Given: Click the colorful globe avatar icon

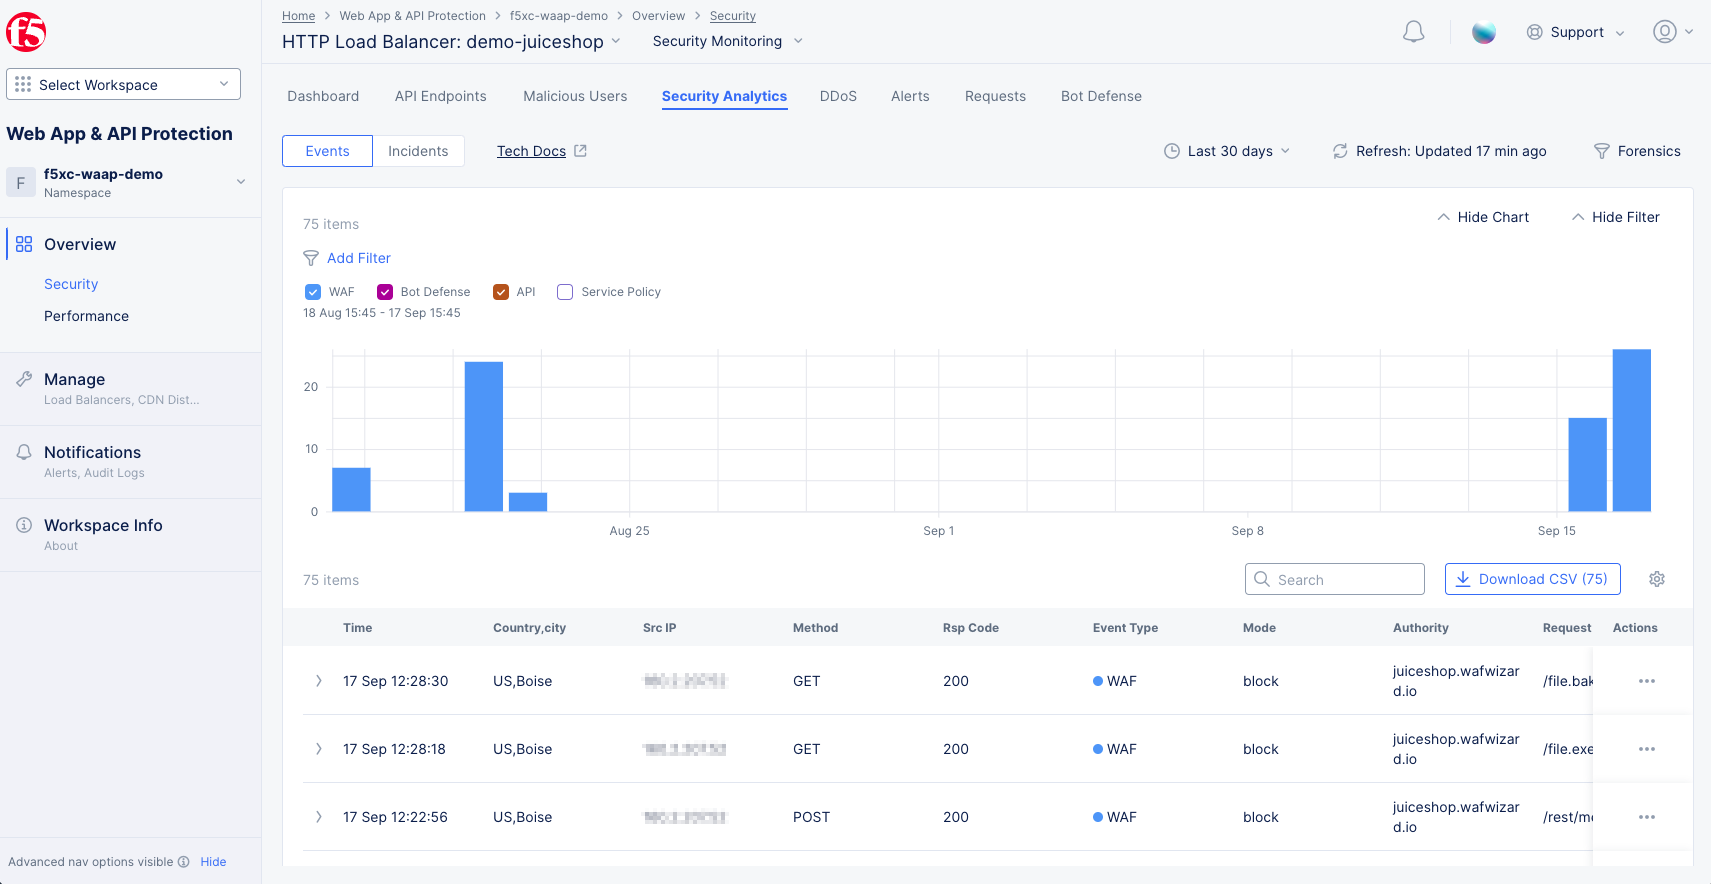Looking at the screenshot, I should tap(1483, 32).
